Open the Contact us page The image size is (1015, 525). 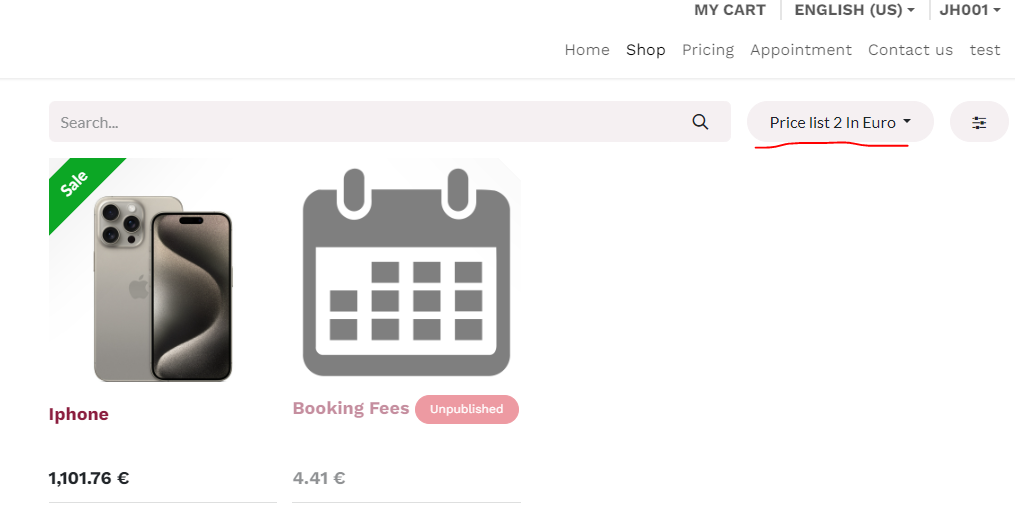pos(910,50)
